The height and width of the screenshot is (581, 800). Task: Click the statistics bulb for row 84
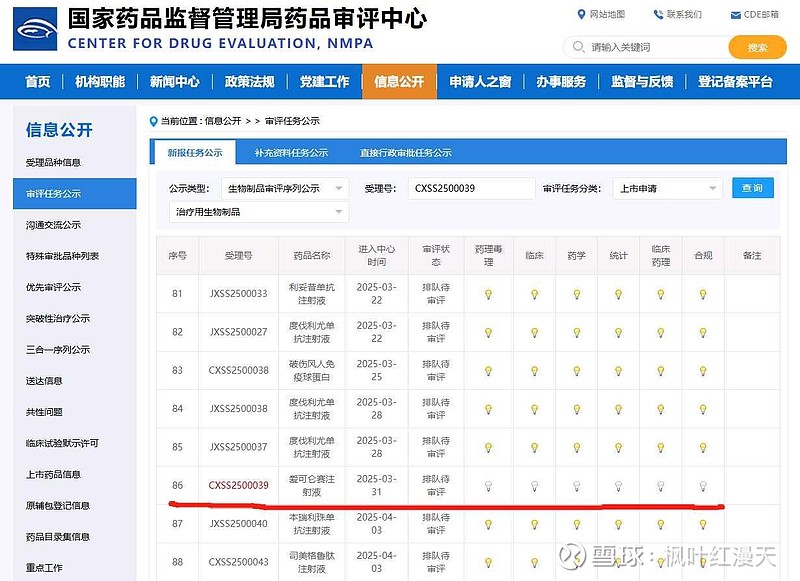click(x=618, y=409)
